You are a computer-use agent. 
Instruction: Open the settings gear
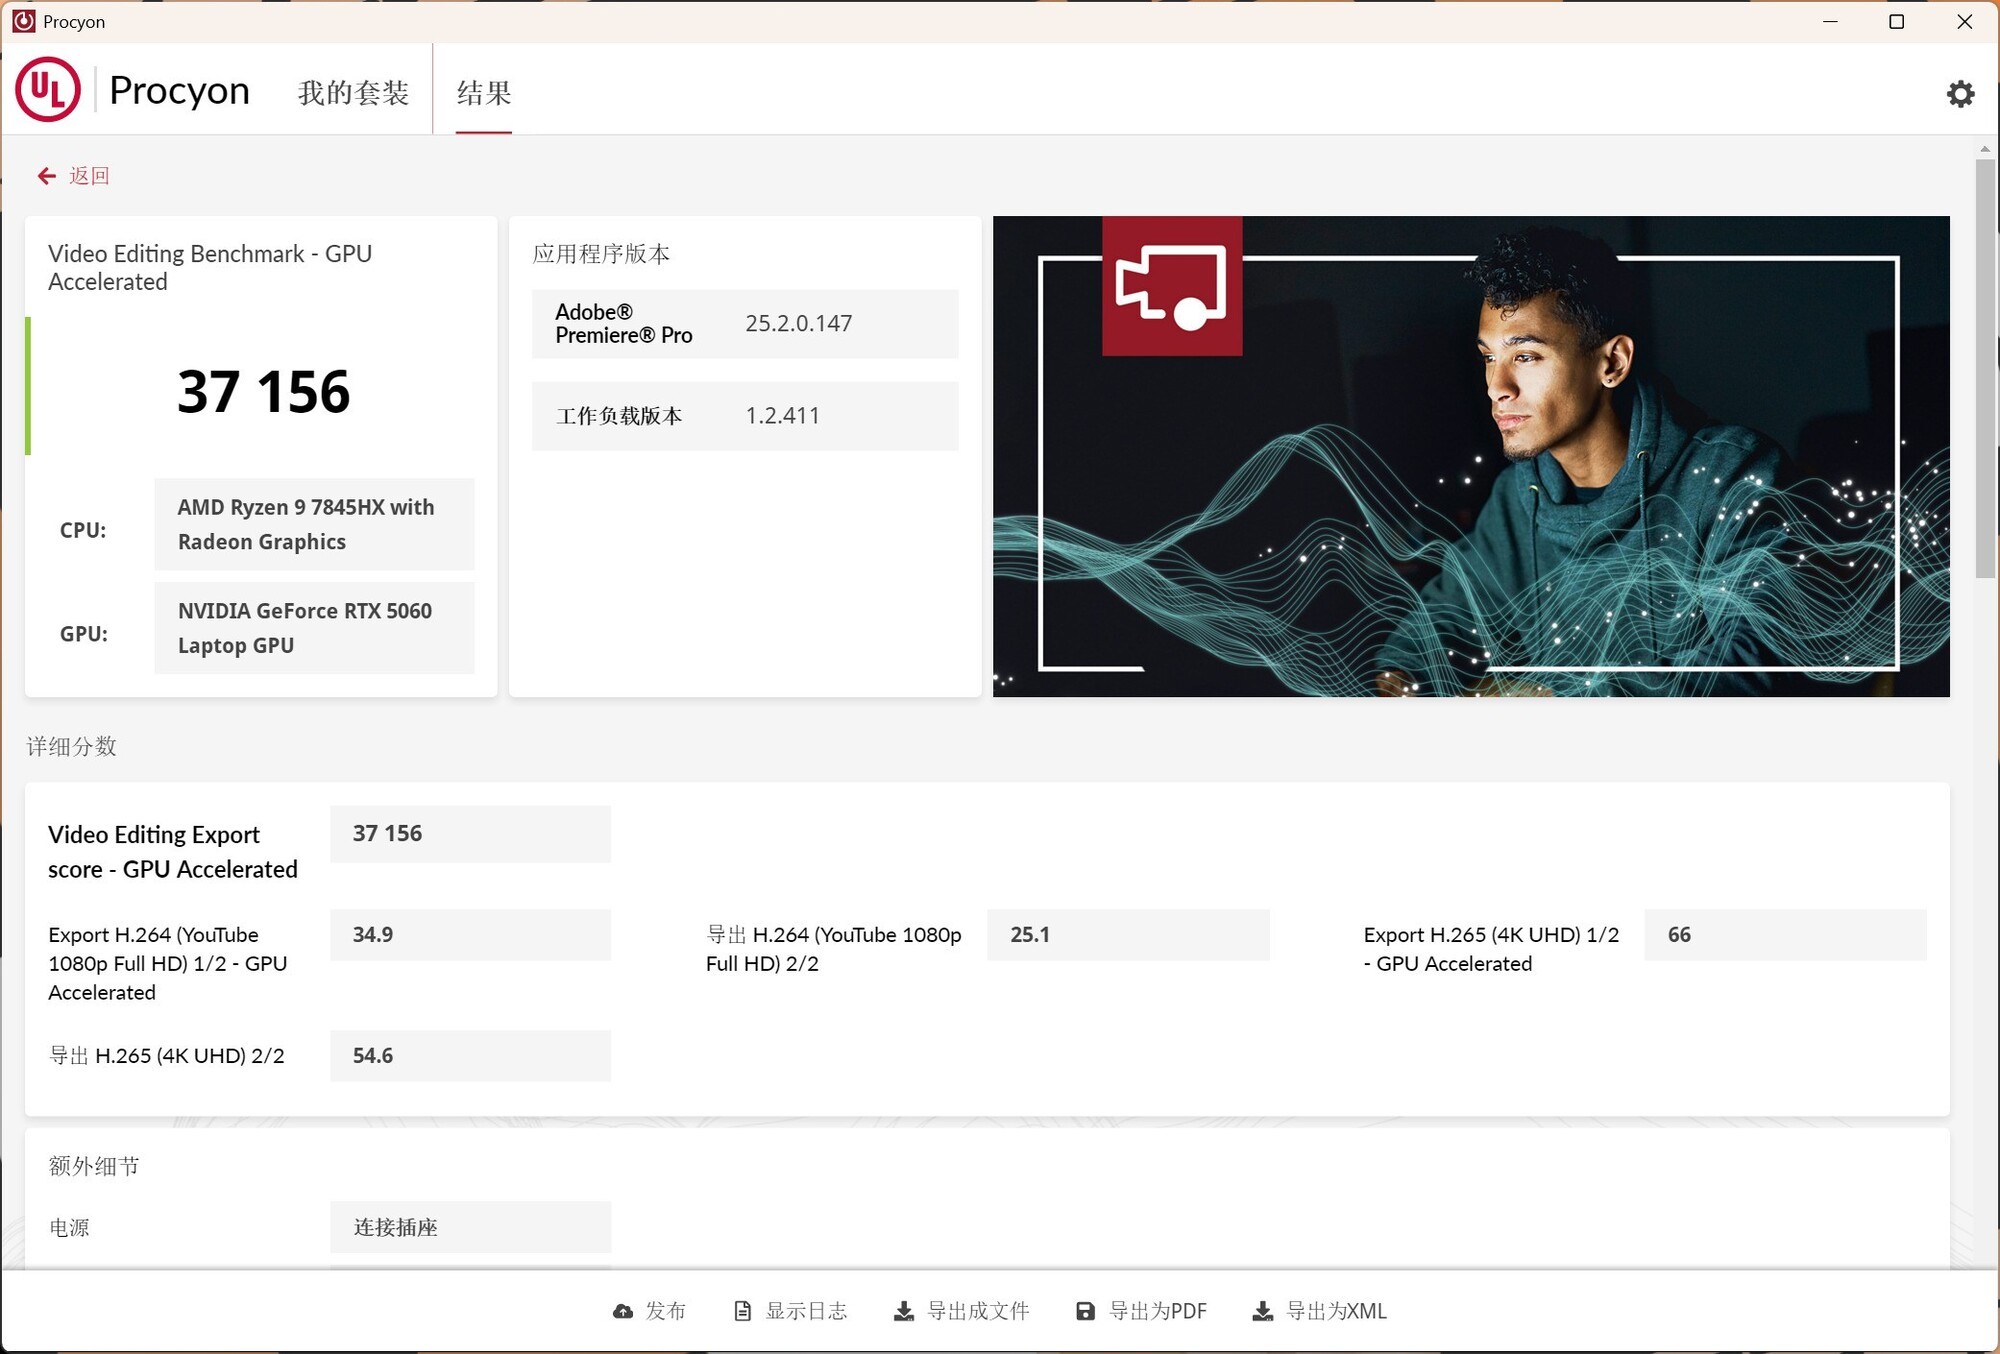click(1960, 92)
